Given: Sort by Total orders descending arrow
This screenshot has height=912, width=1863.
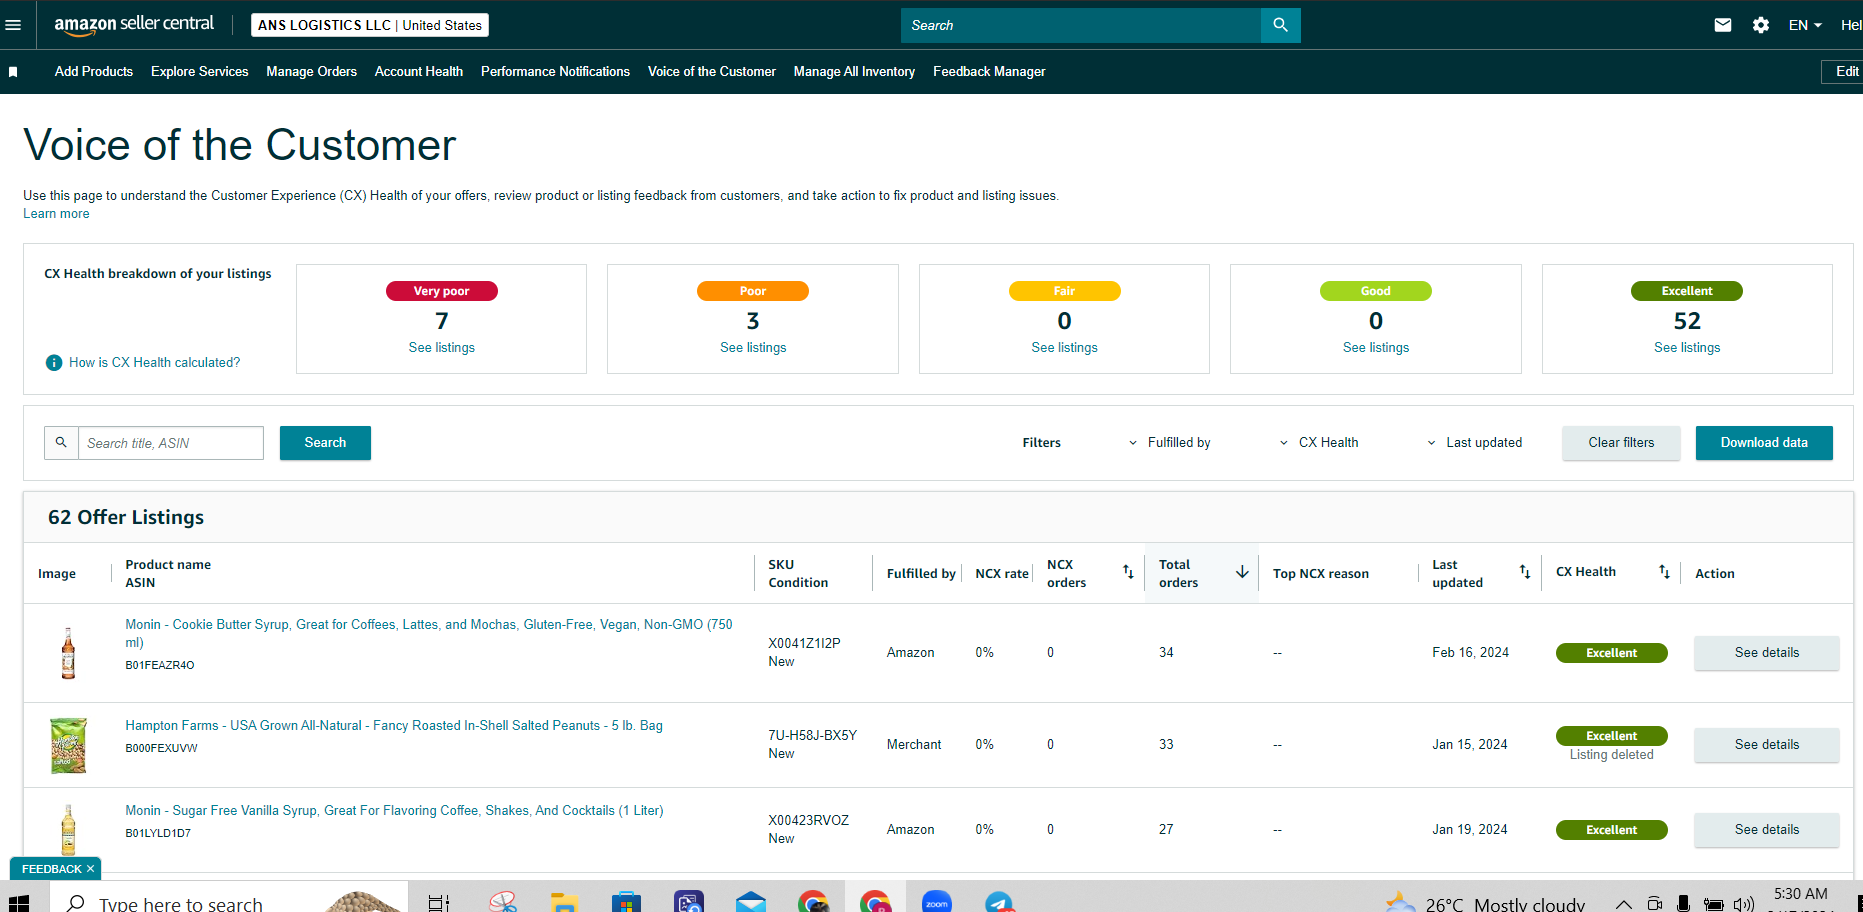Looking at the screenshot, I should tap(1242, 572).
